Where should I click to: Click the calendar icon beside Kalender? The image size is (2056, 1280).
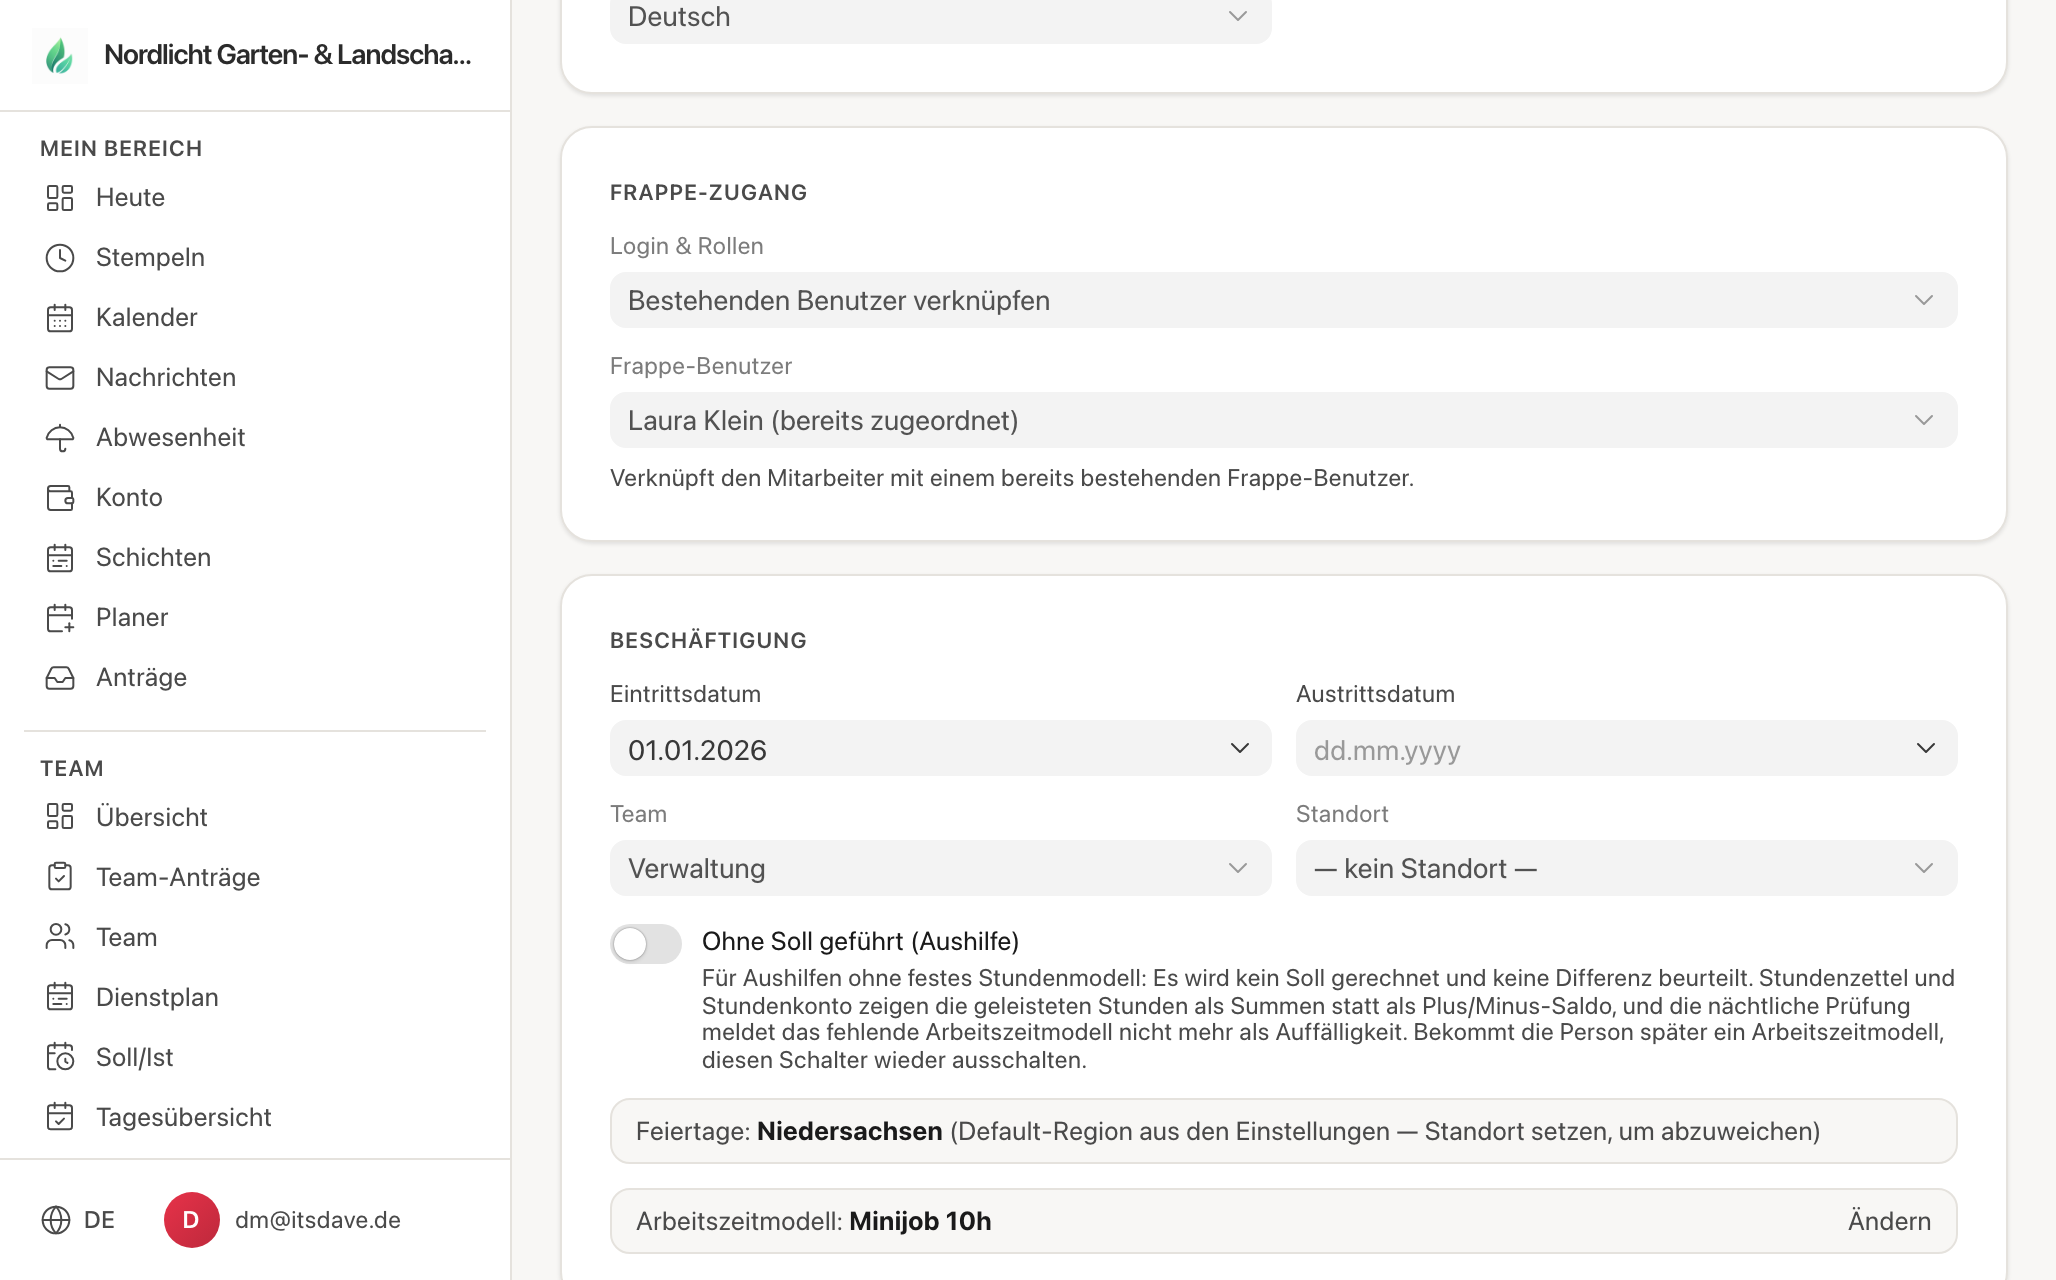[60, 318]
